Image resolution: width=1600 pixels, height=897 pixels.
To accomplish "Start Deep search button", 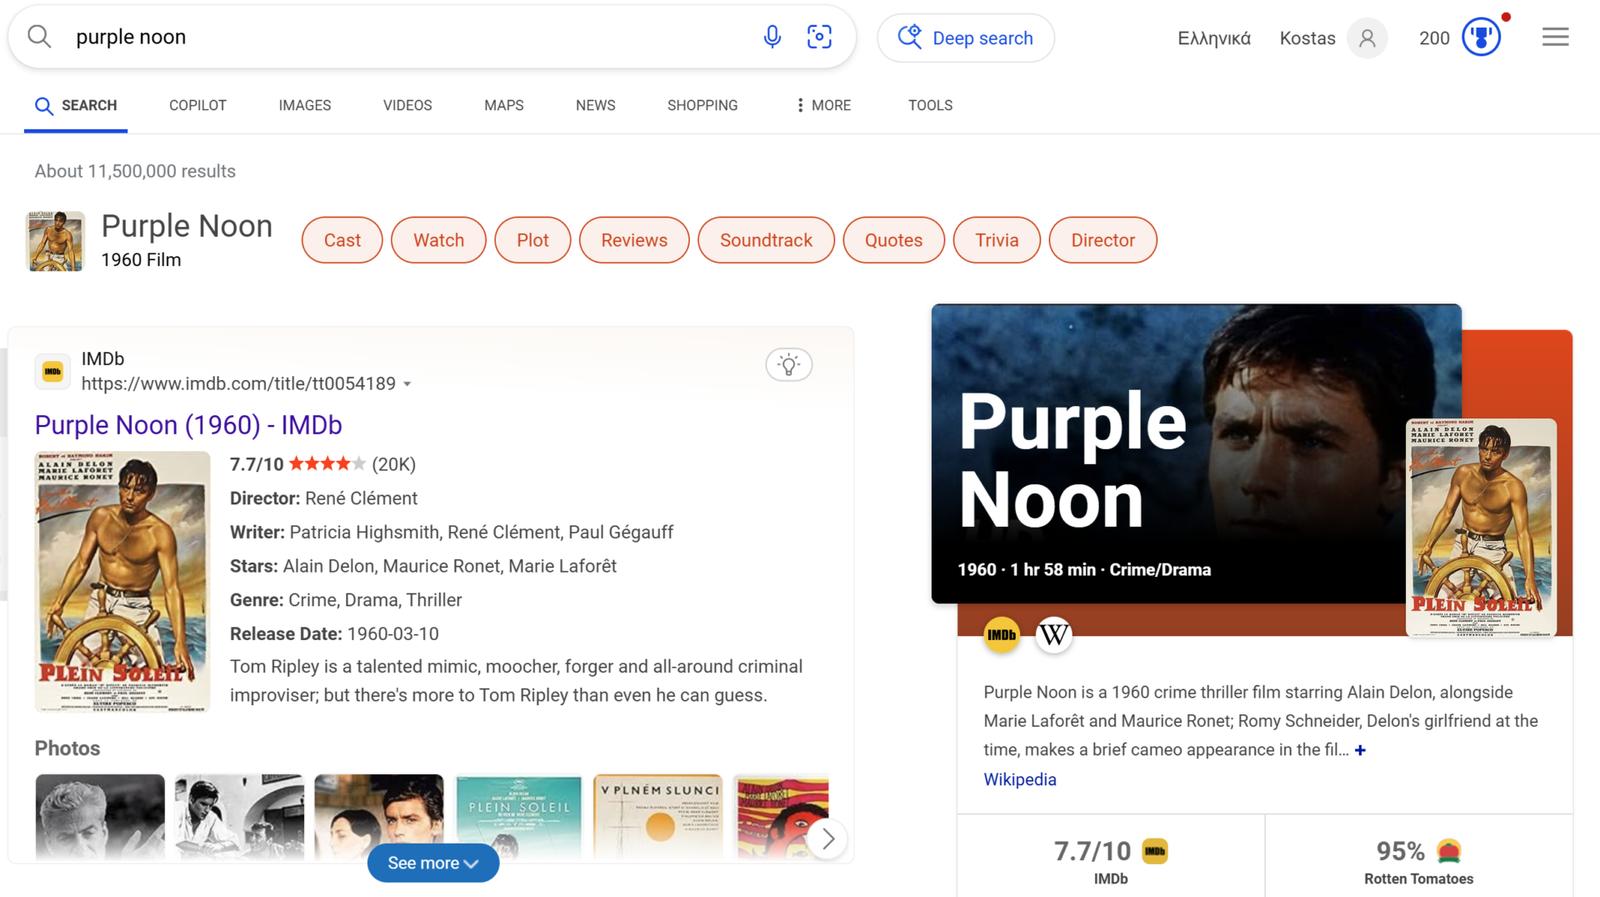I will click(x=965, y=38).
